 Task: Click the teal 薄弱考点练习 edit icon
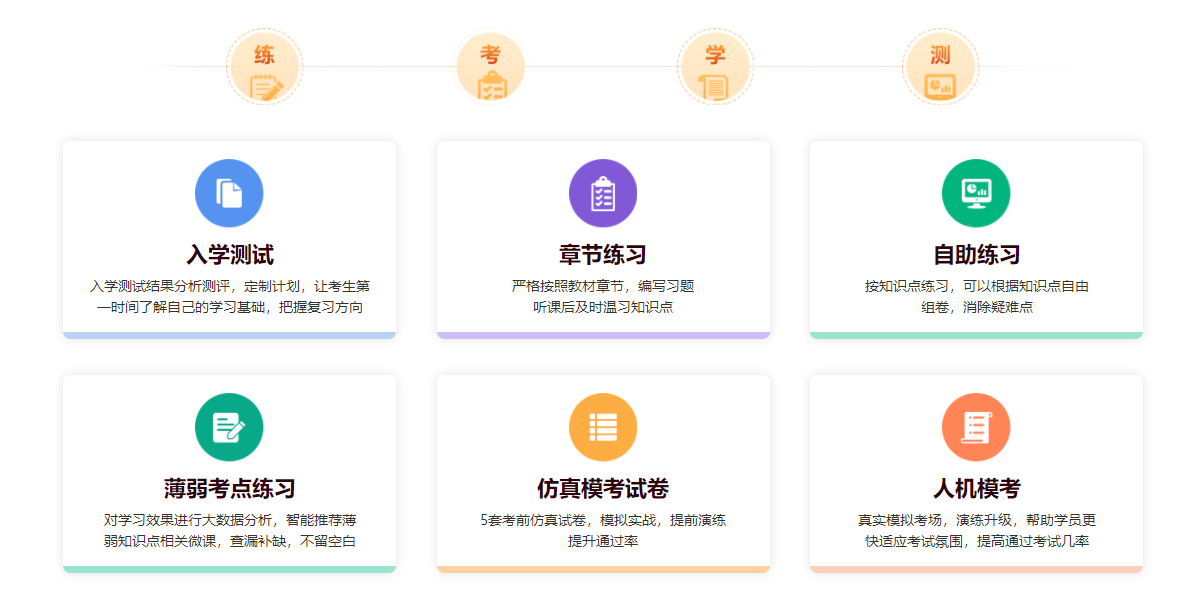tap(229, 427)
